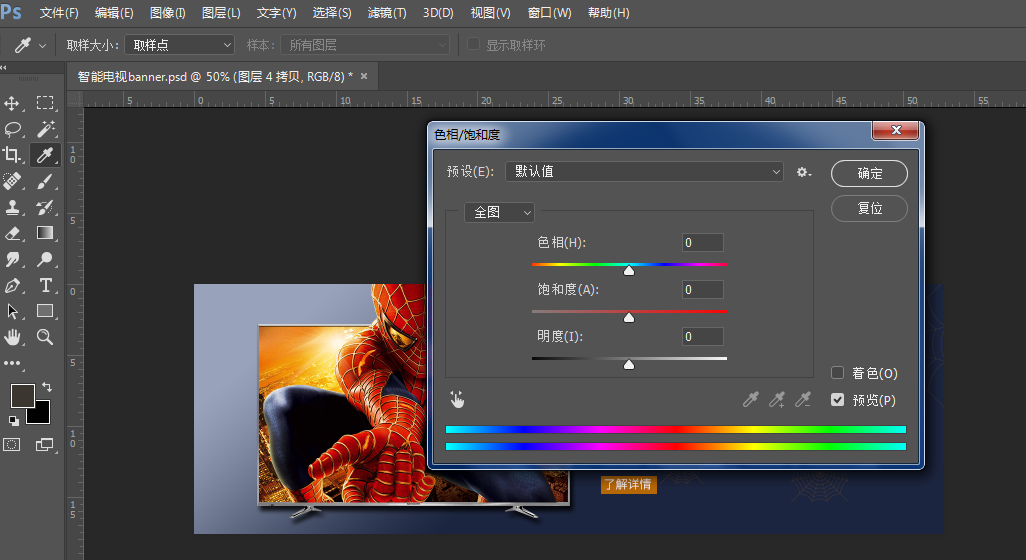Select the Eyedropper tool in toolbox
Image resolution: width=1026 pixels, height=560 pixels.
[x=44, y=155]
